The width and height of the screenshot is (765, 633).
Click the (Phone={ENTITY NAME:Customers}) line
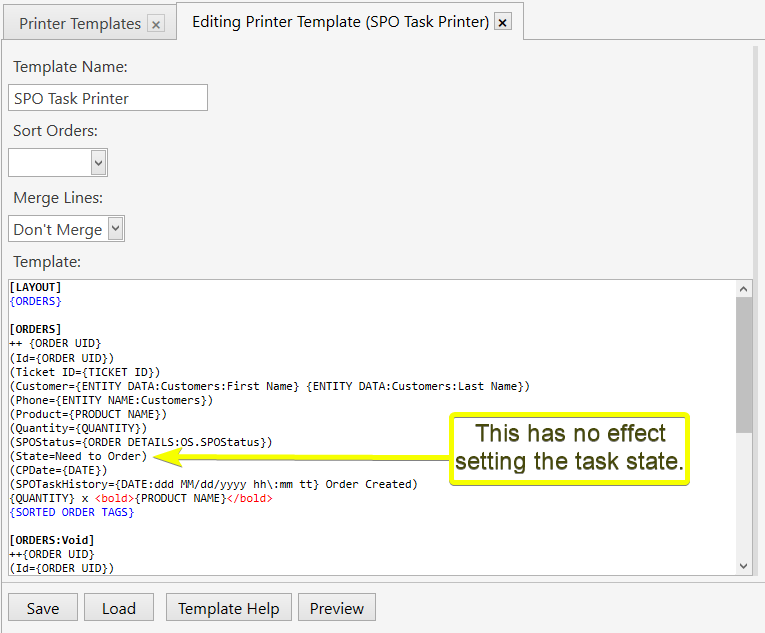[111, 400]
